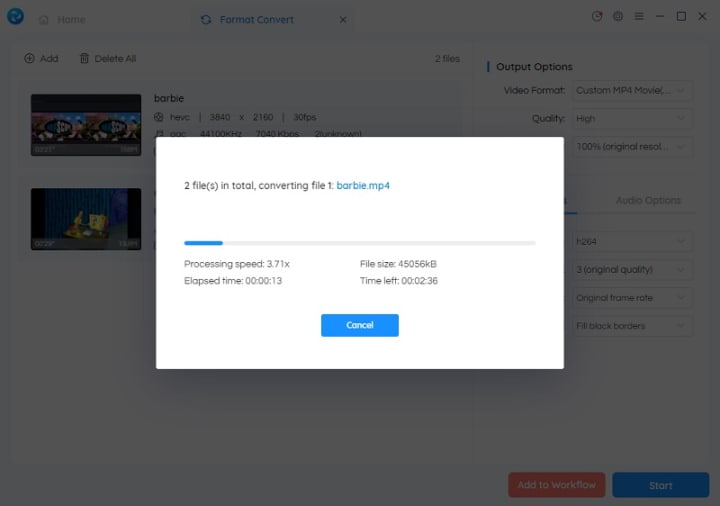Click the Elapsed time 00:00:13 text
This screenshot has height=506, width=720.
(x=233, y=281)
